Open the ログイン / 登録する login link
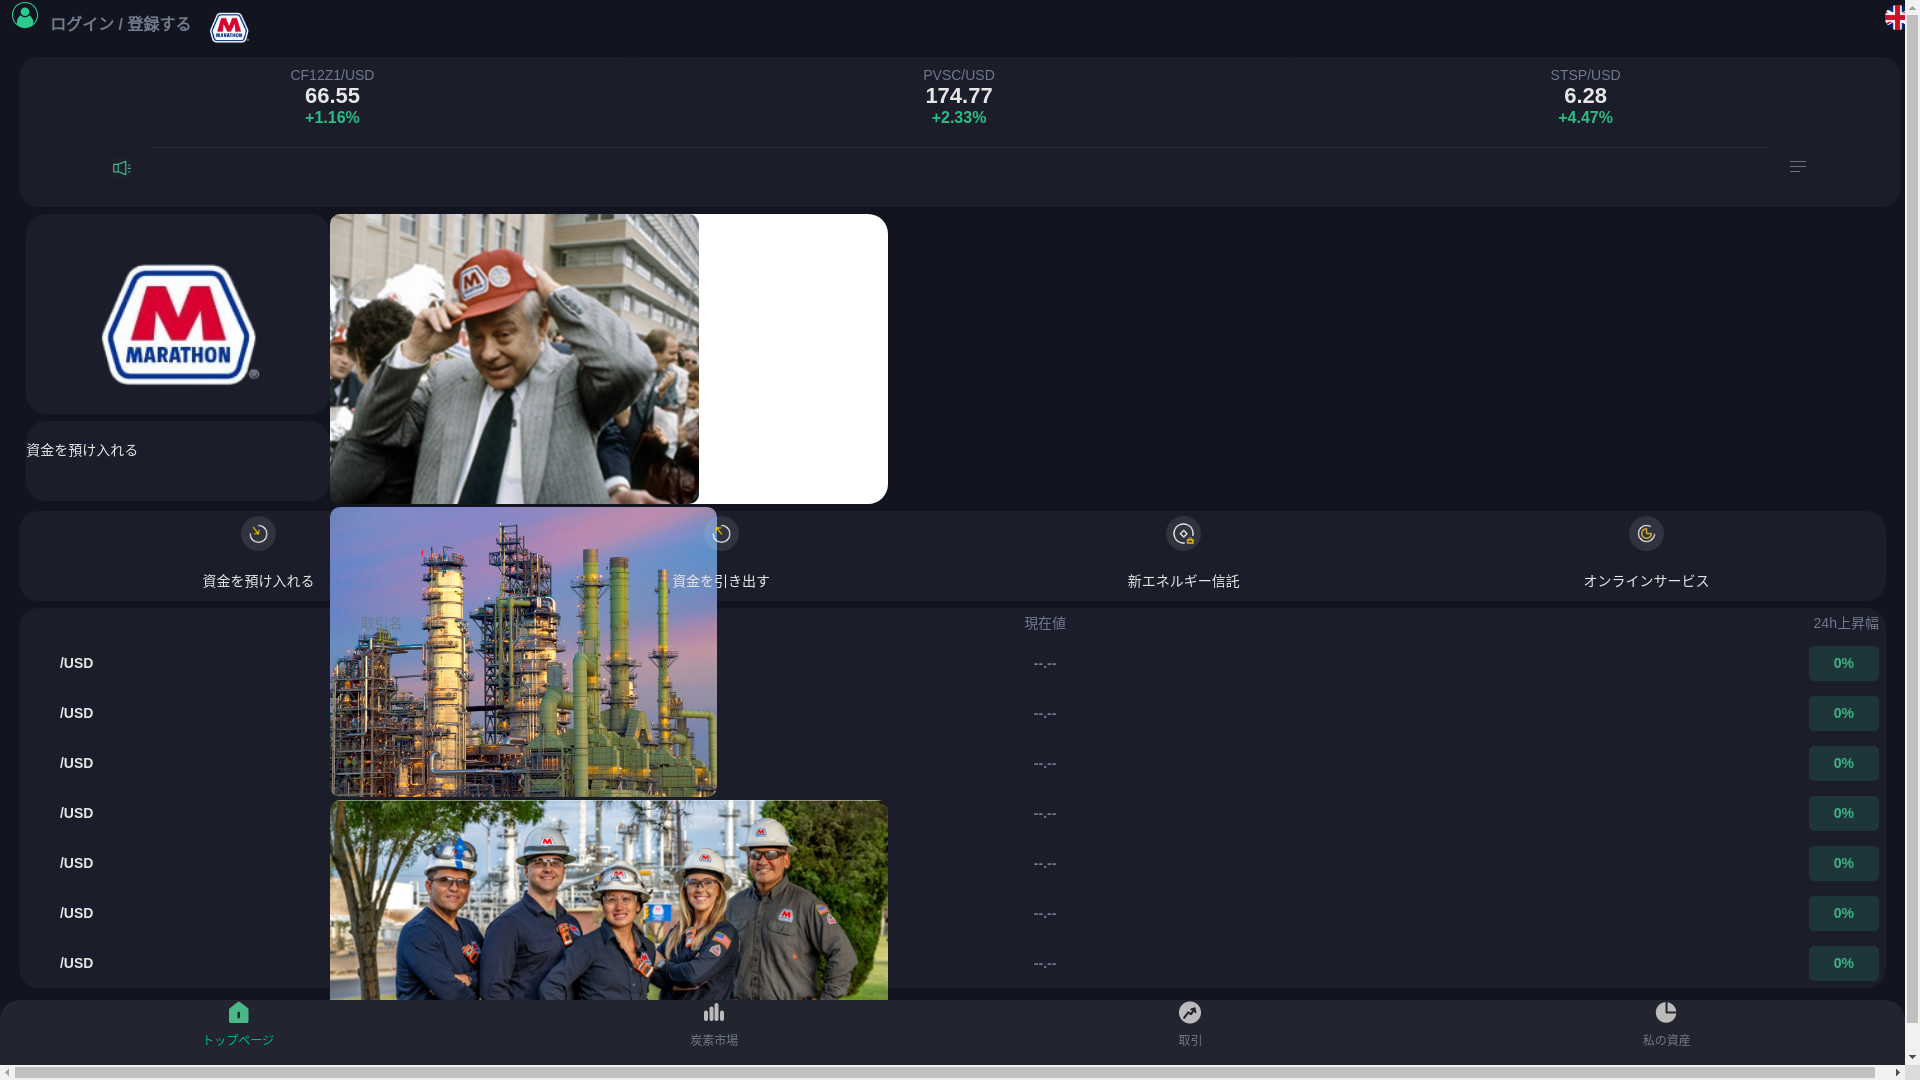Viewport: 1920px width, 1080px height. 120,24
